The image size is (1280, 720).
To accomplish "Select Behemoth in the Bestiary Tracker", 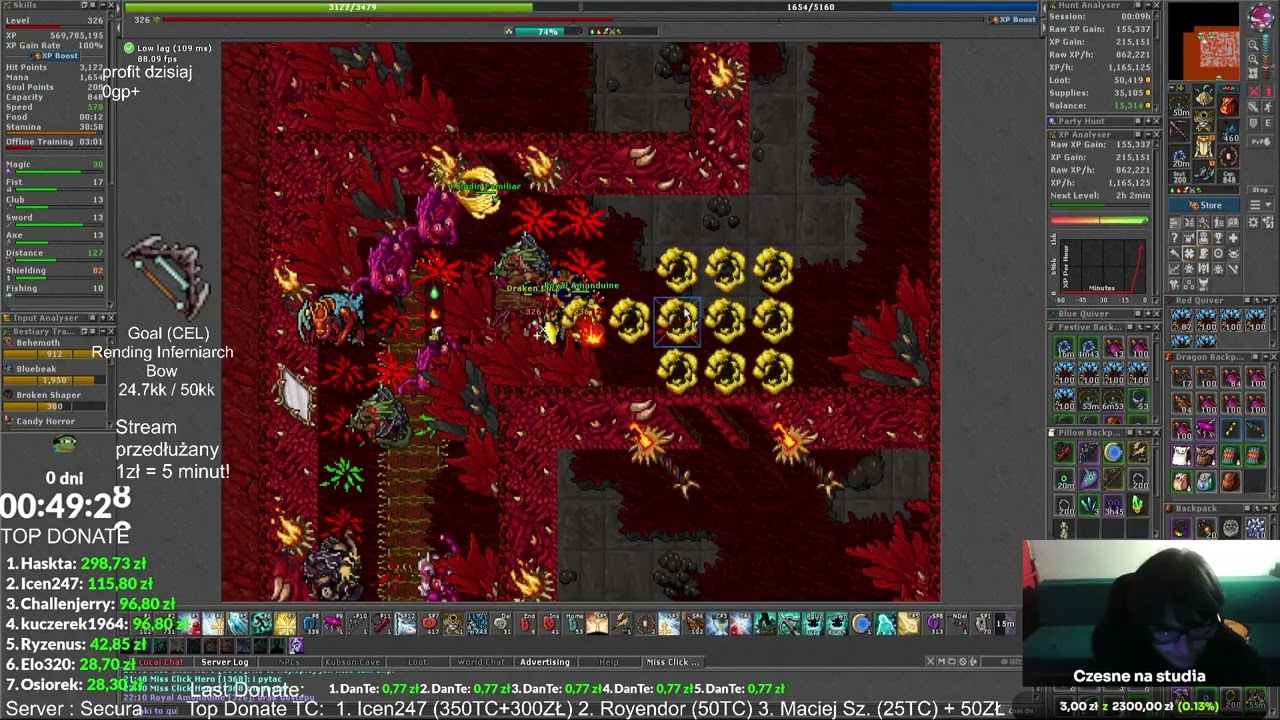I will tap(55, 348).
